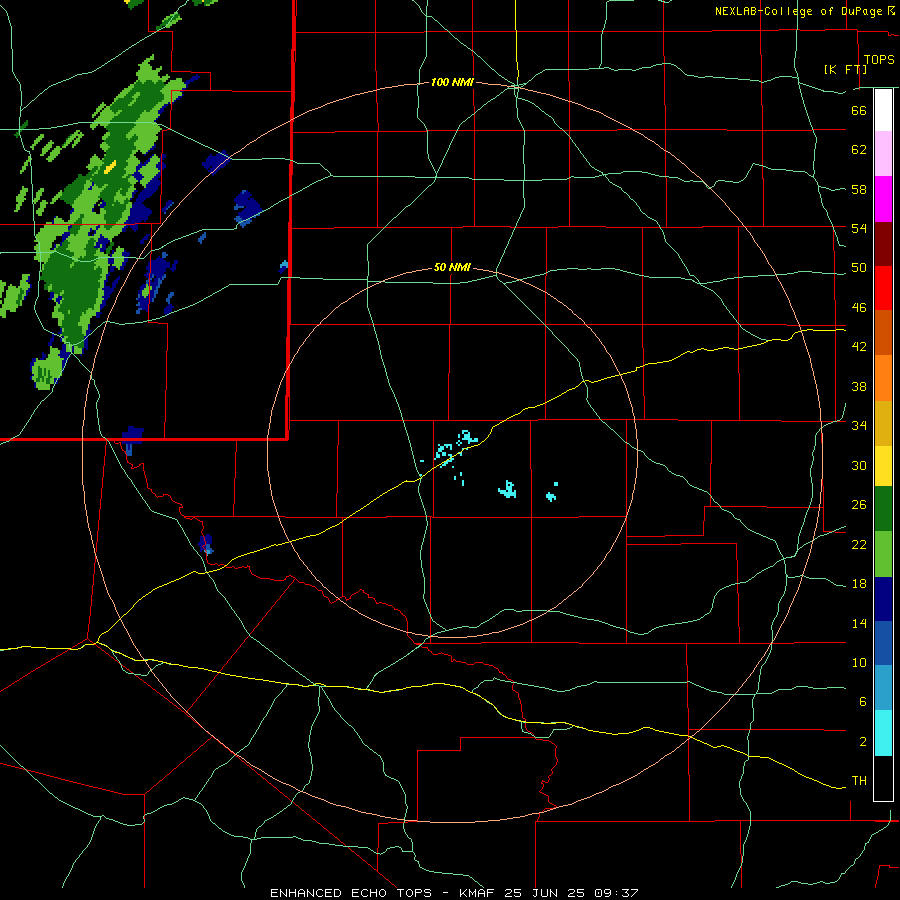
Task: Select the steel blue swatch below 10
Action: (x=883, y=688)
